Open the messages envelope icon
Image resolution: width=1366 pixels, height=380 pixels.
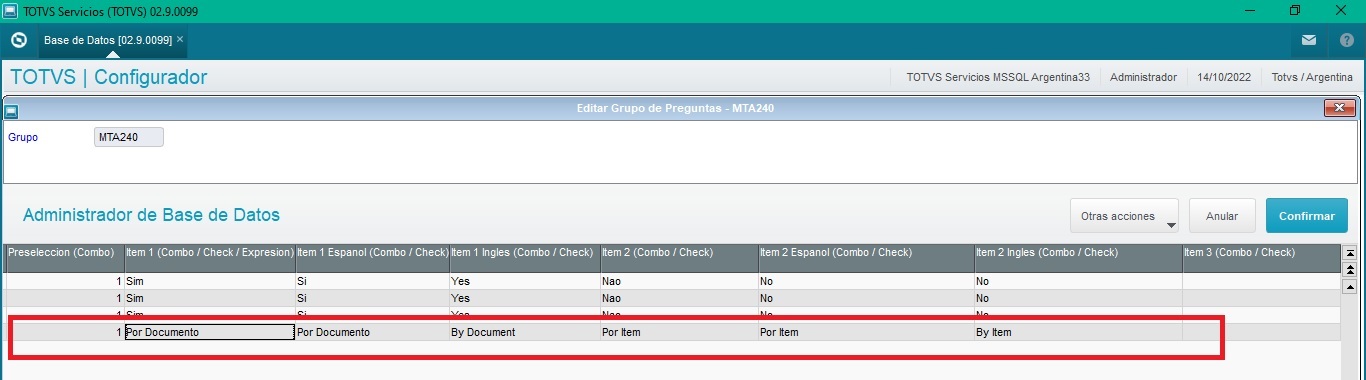tap(1309, 40)
